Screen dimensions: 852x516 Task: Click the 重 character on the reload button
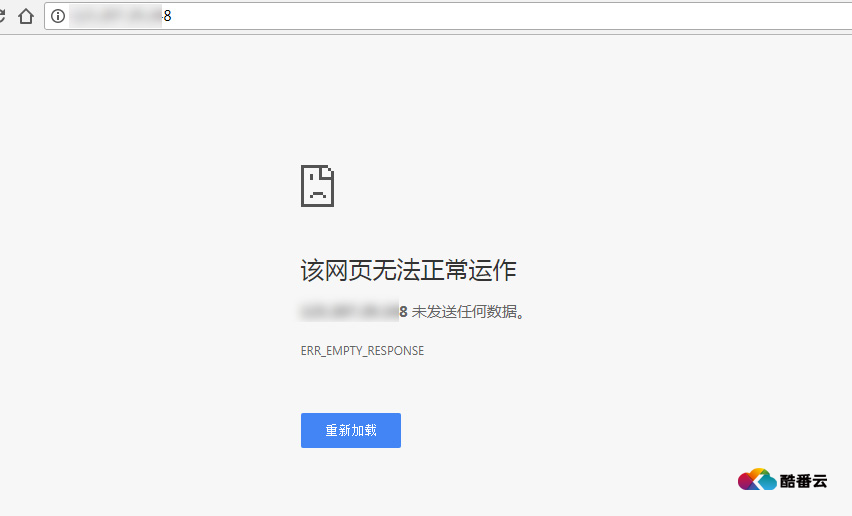tap(331, 431)
